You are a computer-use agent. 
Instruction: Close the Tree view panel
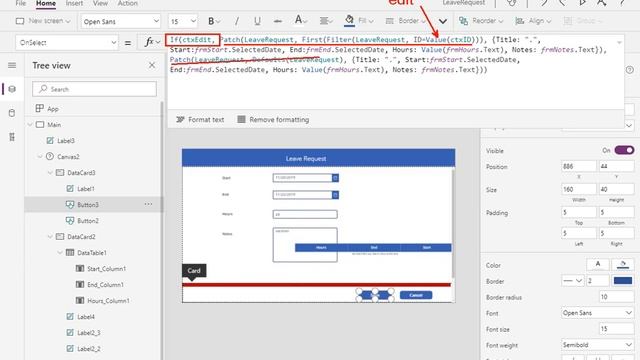coord(152,65)
